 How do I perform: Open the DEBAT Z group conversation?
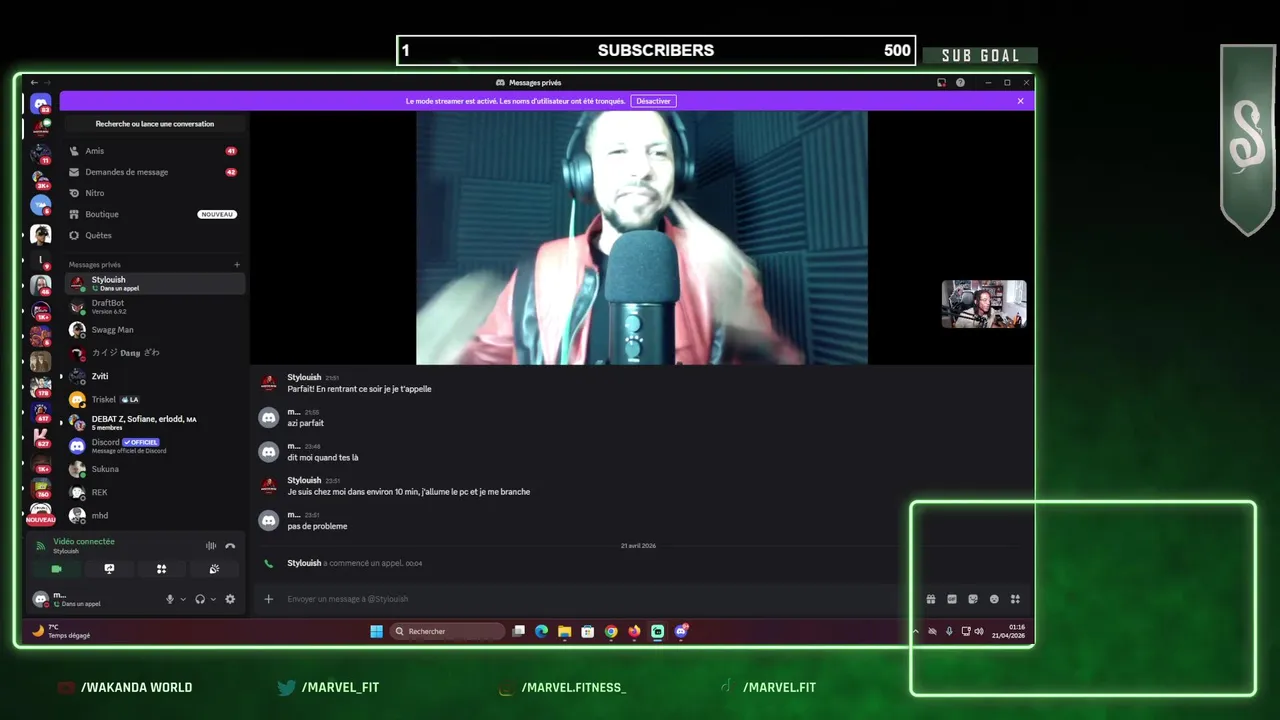tap(154, 422)
